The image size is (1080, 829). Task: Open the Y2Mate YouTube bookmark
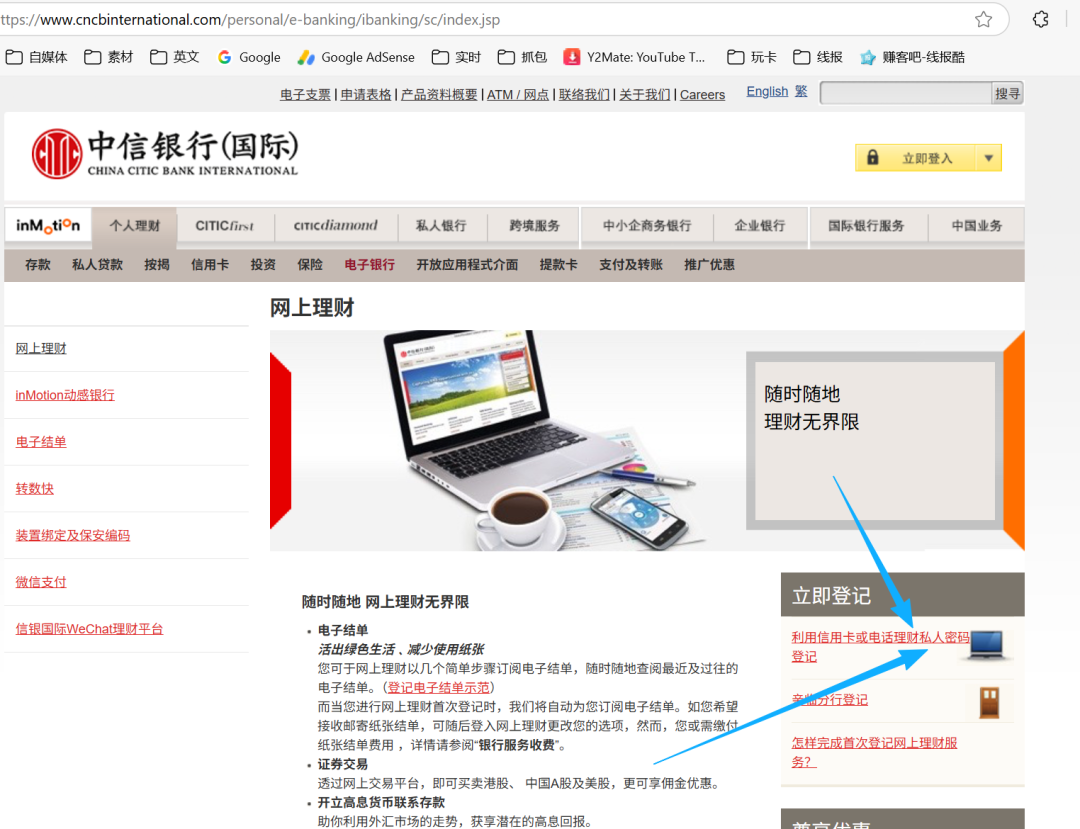tap(635, 57)
